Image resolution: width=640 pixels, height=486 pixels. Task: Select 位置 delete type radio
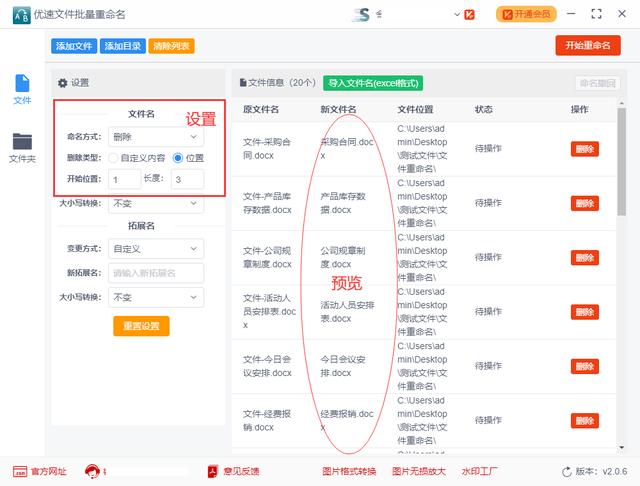tap(178, 158)
